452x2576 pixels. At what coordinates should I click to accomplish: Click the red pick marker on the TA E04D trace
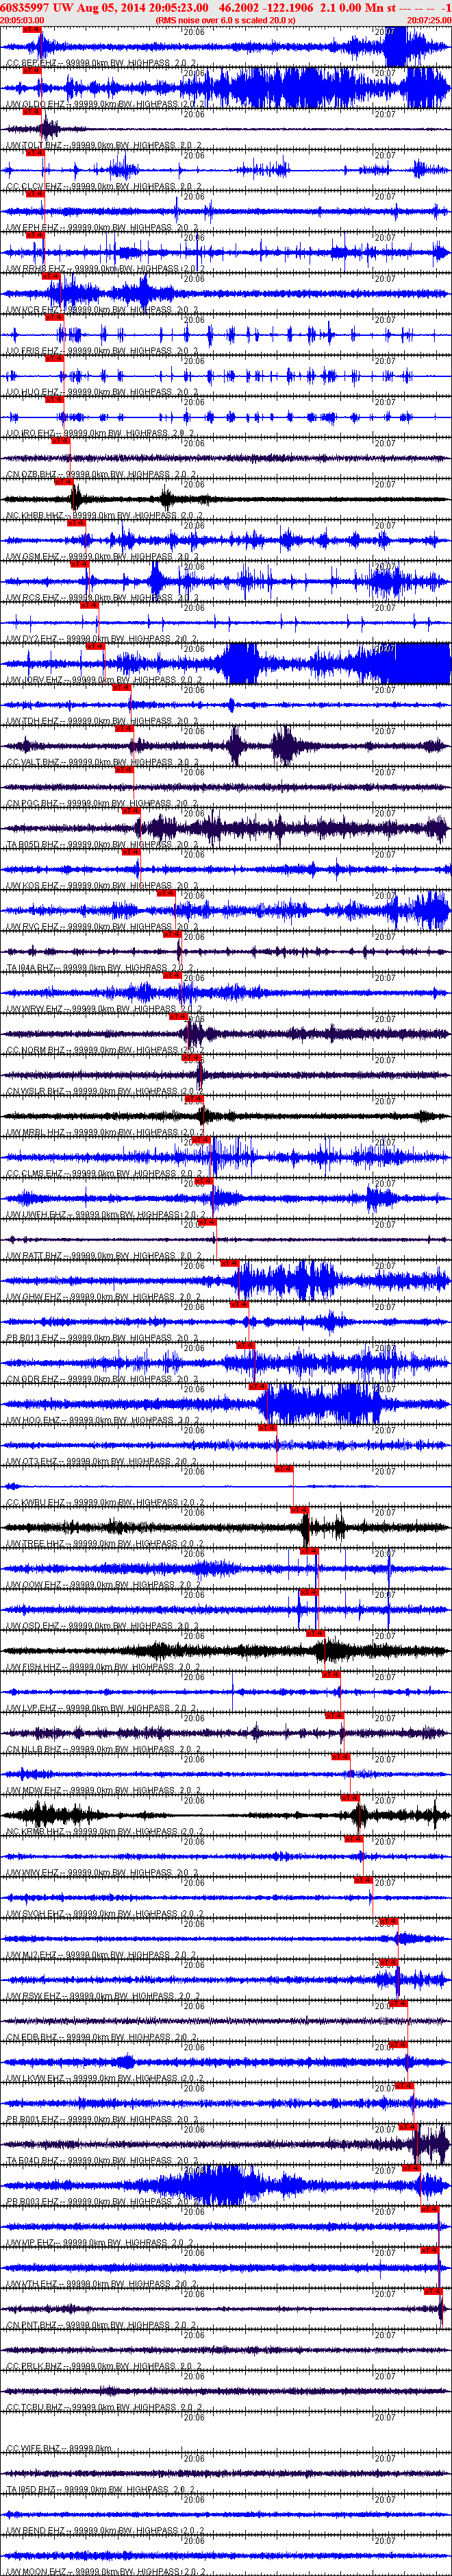coord(408,2126)
